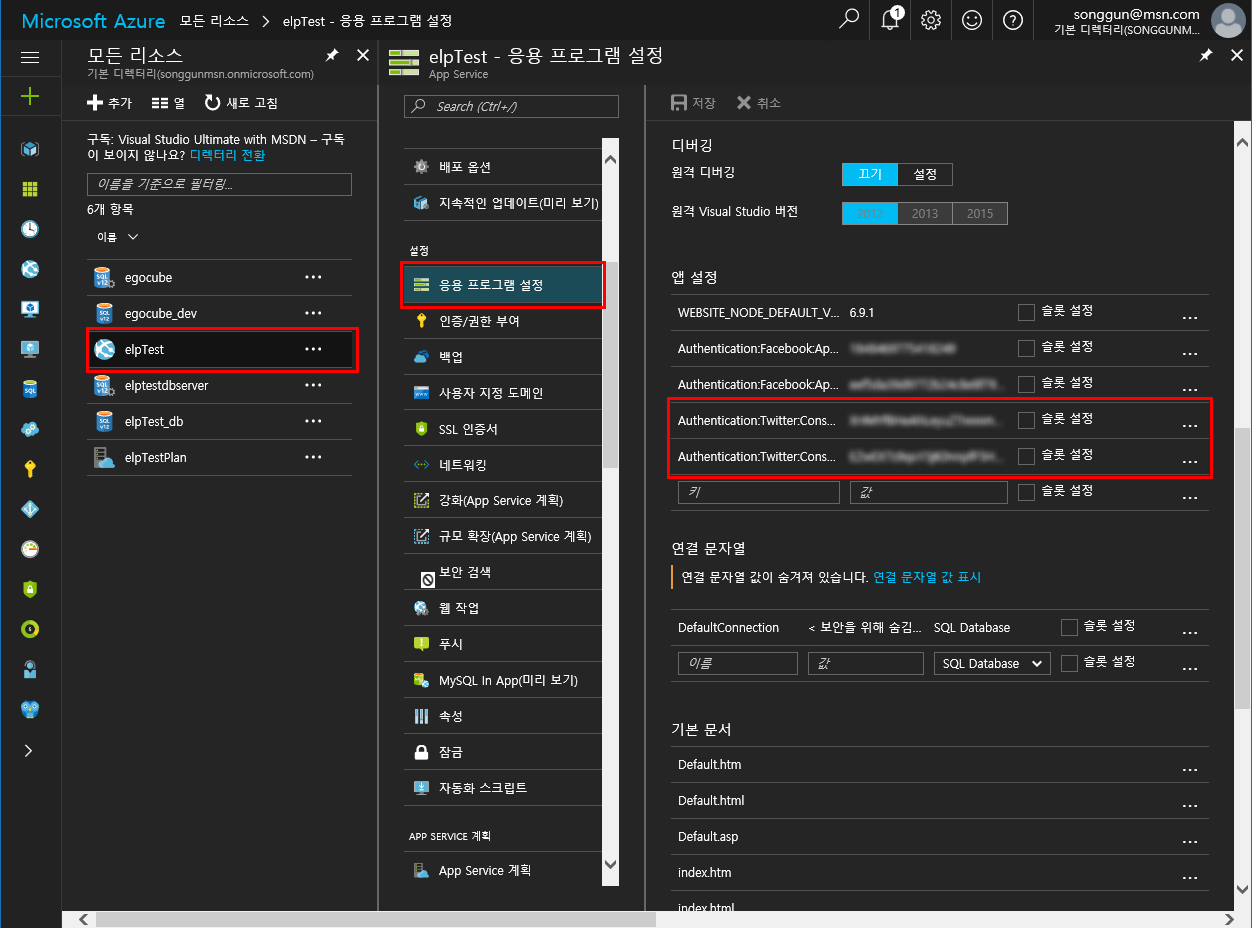
Task: Open the ellipsis menu for egocube
Action: 313,277
